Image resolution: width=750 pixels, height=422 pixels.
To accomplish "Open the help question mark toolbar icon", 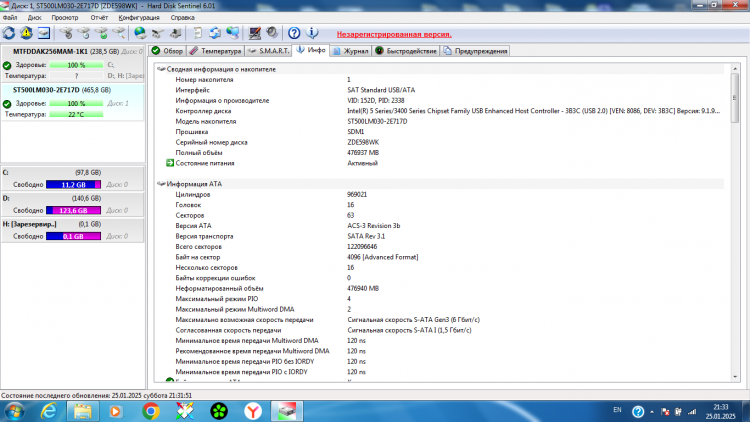I will pos(294,33).
